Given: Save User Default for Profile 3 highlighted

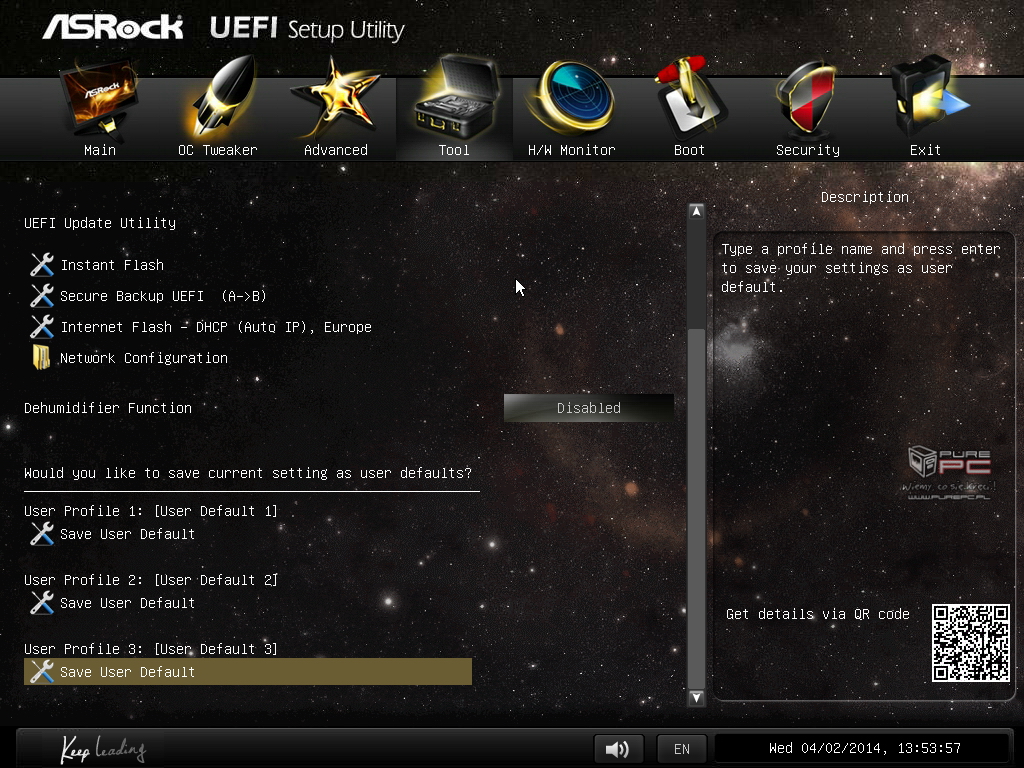Looking at the screenshot, I should pyautogui.click(x=248, y=671).
